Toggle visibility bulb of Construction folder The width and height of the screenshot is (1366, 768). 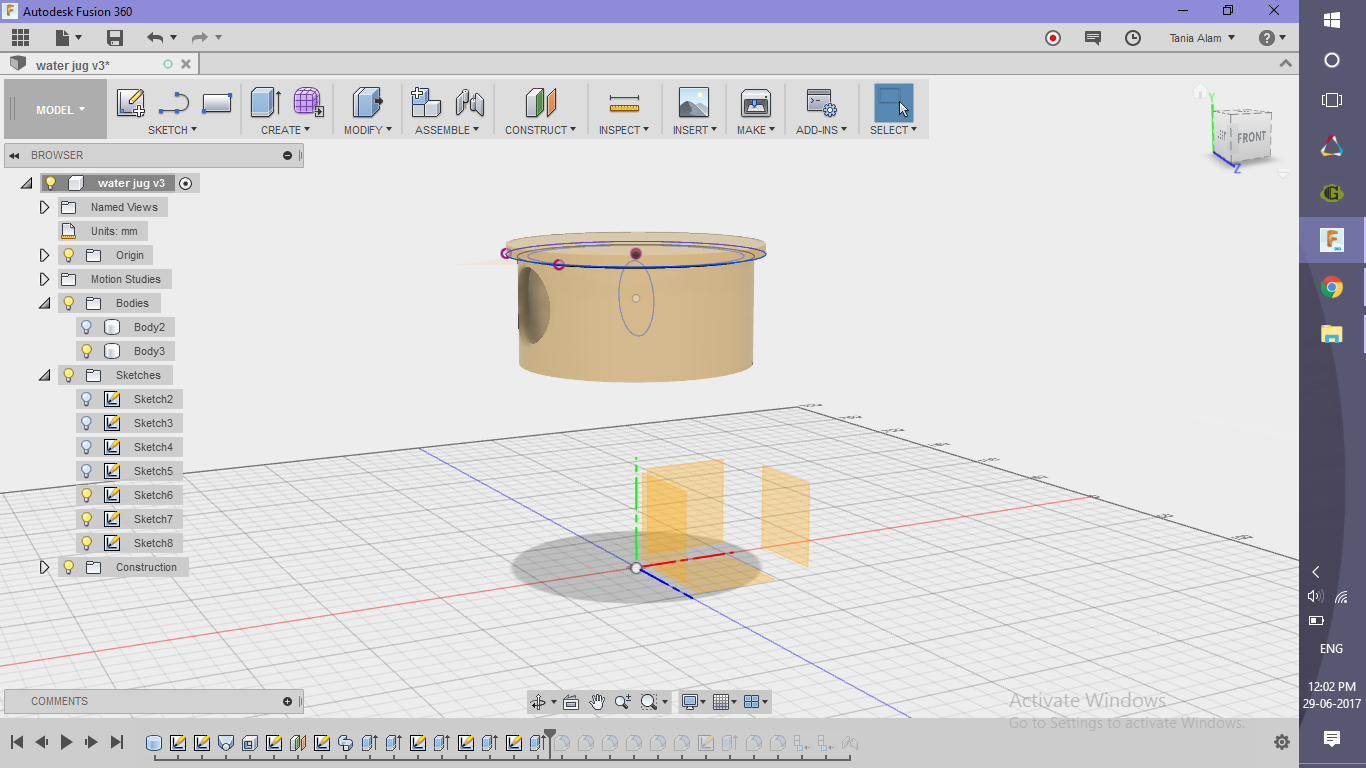coord(68,567)
